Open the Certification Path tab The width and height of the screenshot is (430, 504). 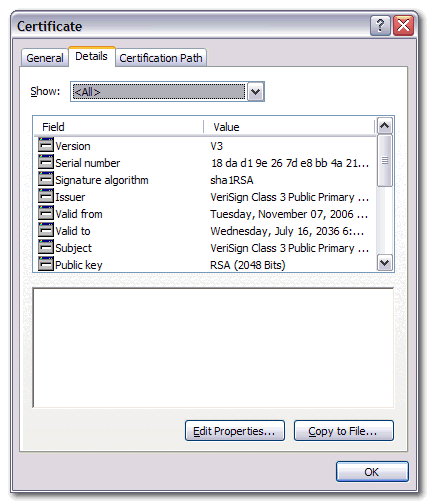(161, 58)
